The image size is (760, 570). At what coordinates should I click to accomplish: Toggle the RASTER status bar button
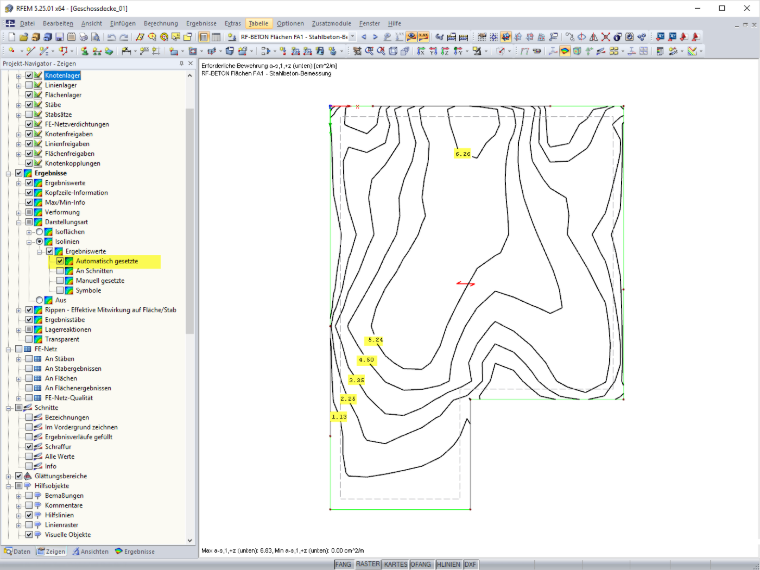tap(367, 564)
